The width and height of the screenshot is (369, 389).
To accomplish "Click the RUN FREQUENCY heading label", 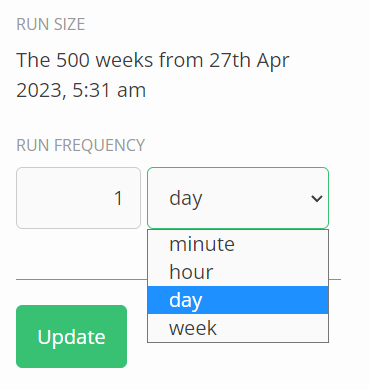I will [81, 145].
